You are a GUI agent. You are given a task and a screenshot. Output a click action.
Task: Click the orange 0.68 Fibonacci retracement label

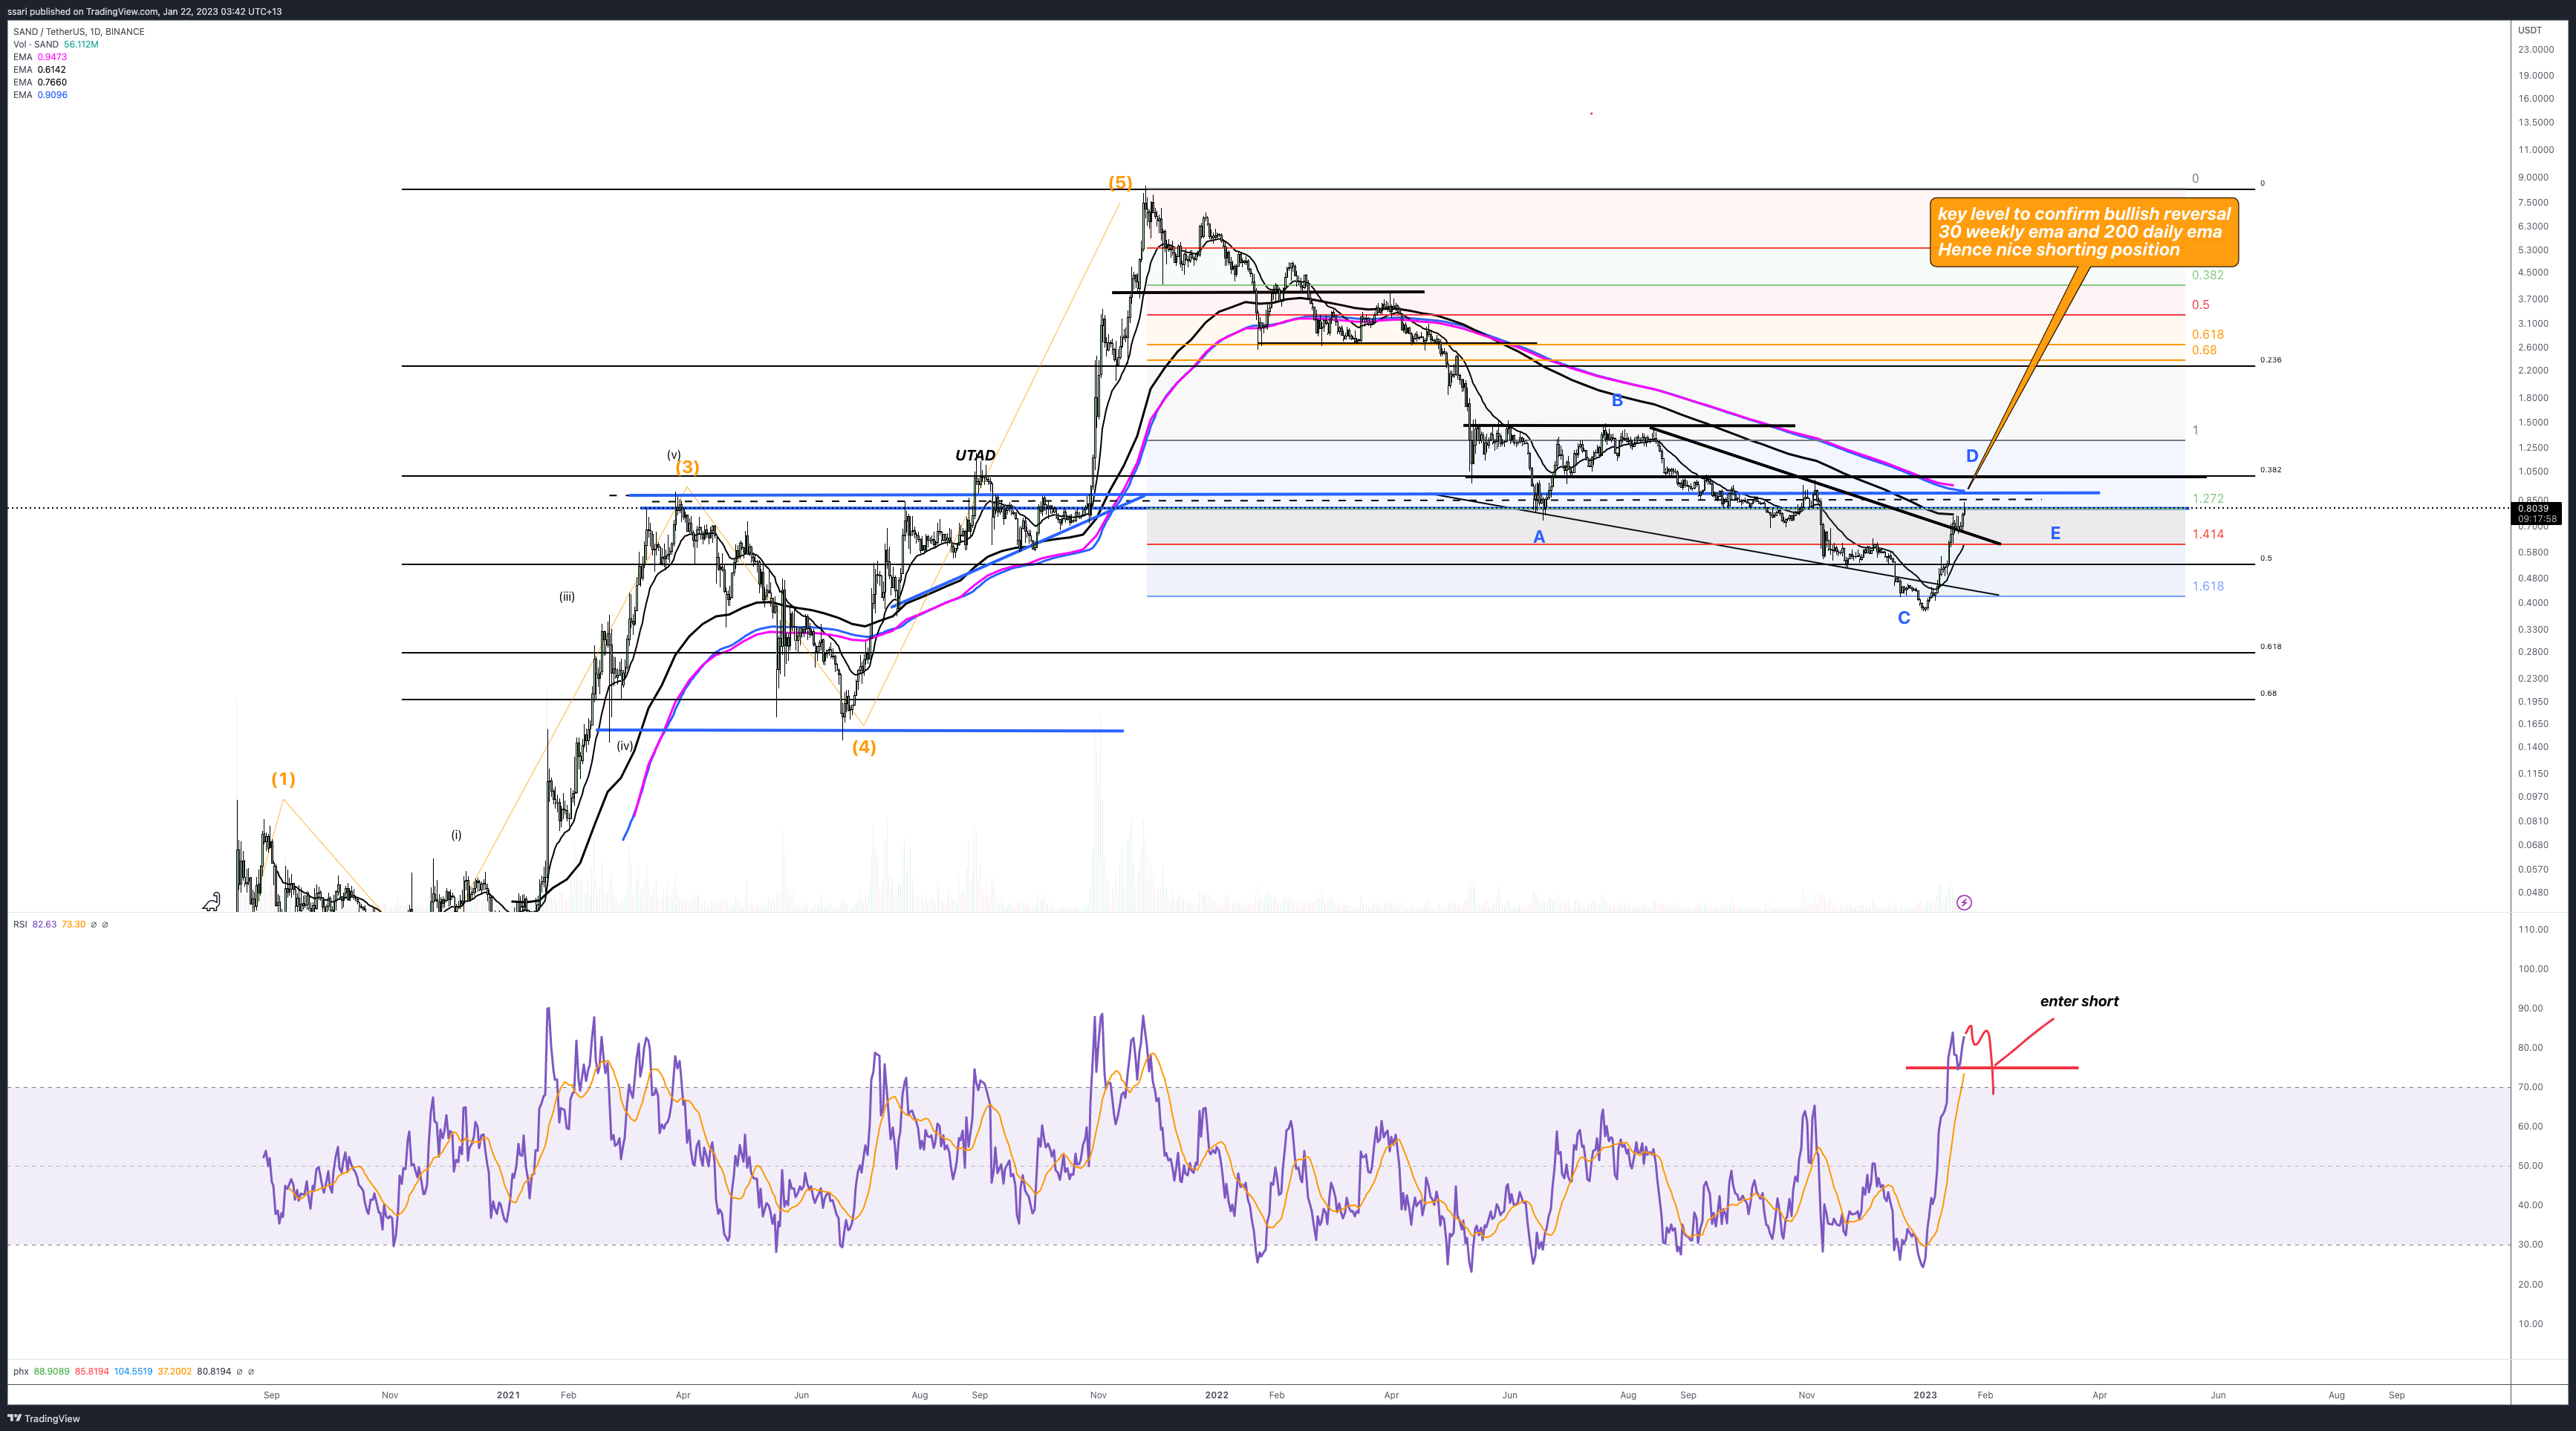click(x=2204, y=350)
